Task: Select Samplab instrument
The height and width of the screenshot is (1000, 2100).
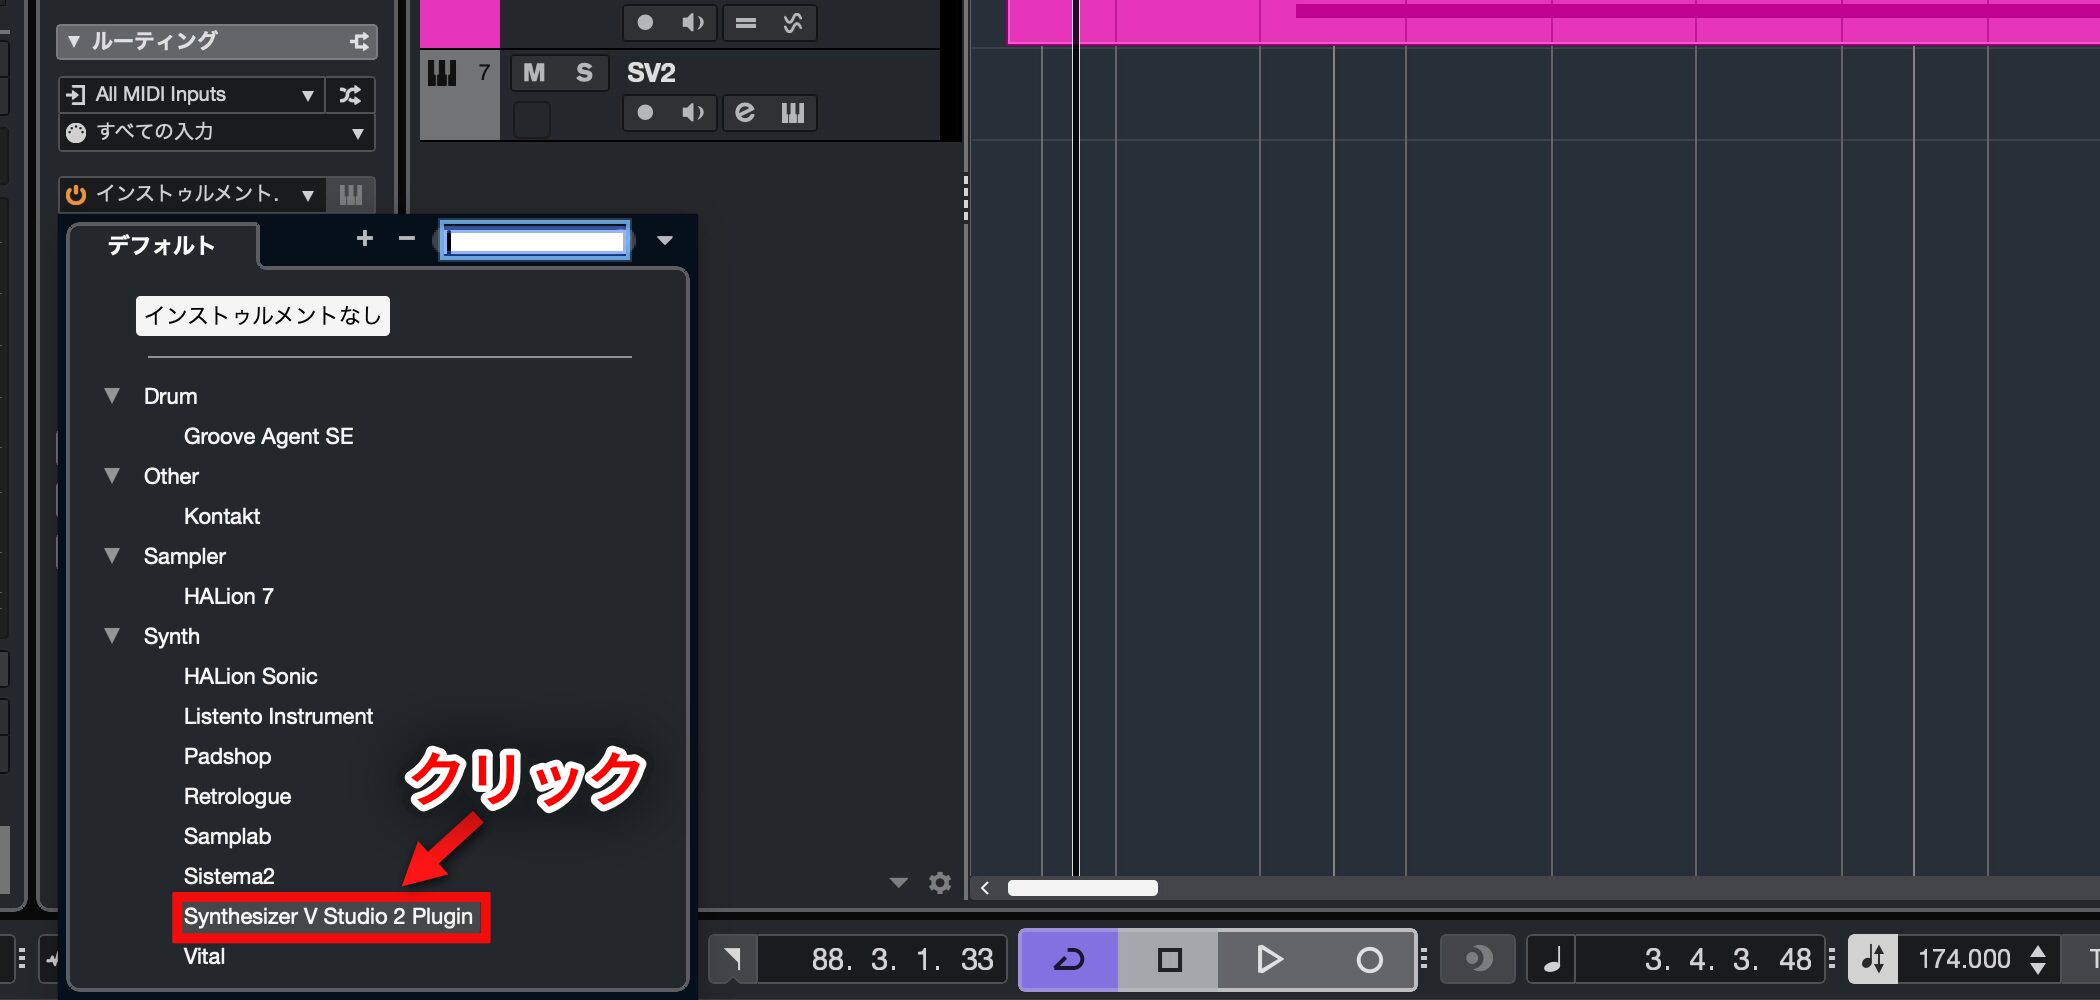Action: point(227,836)
